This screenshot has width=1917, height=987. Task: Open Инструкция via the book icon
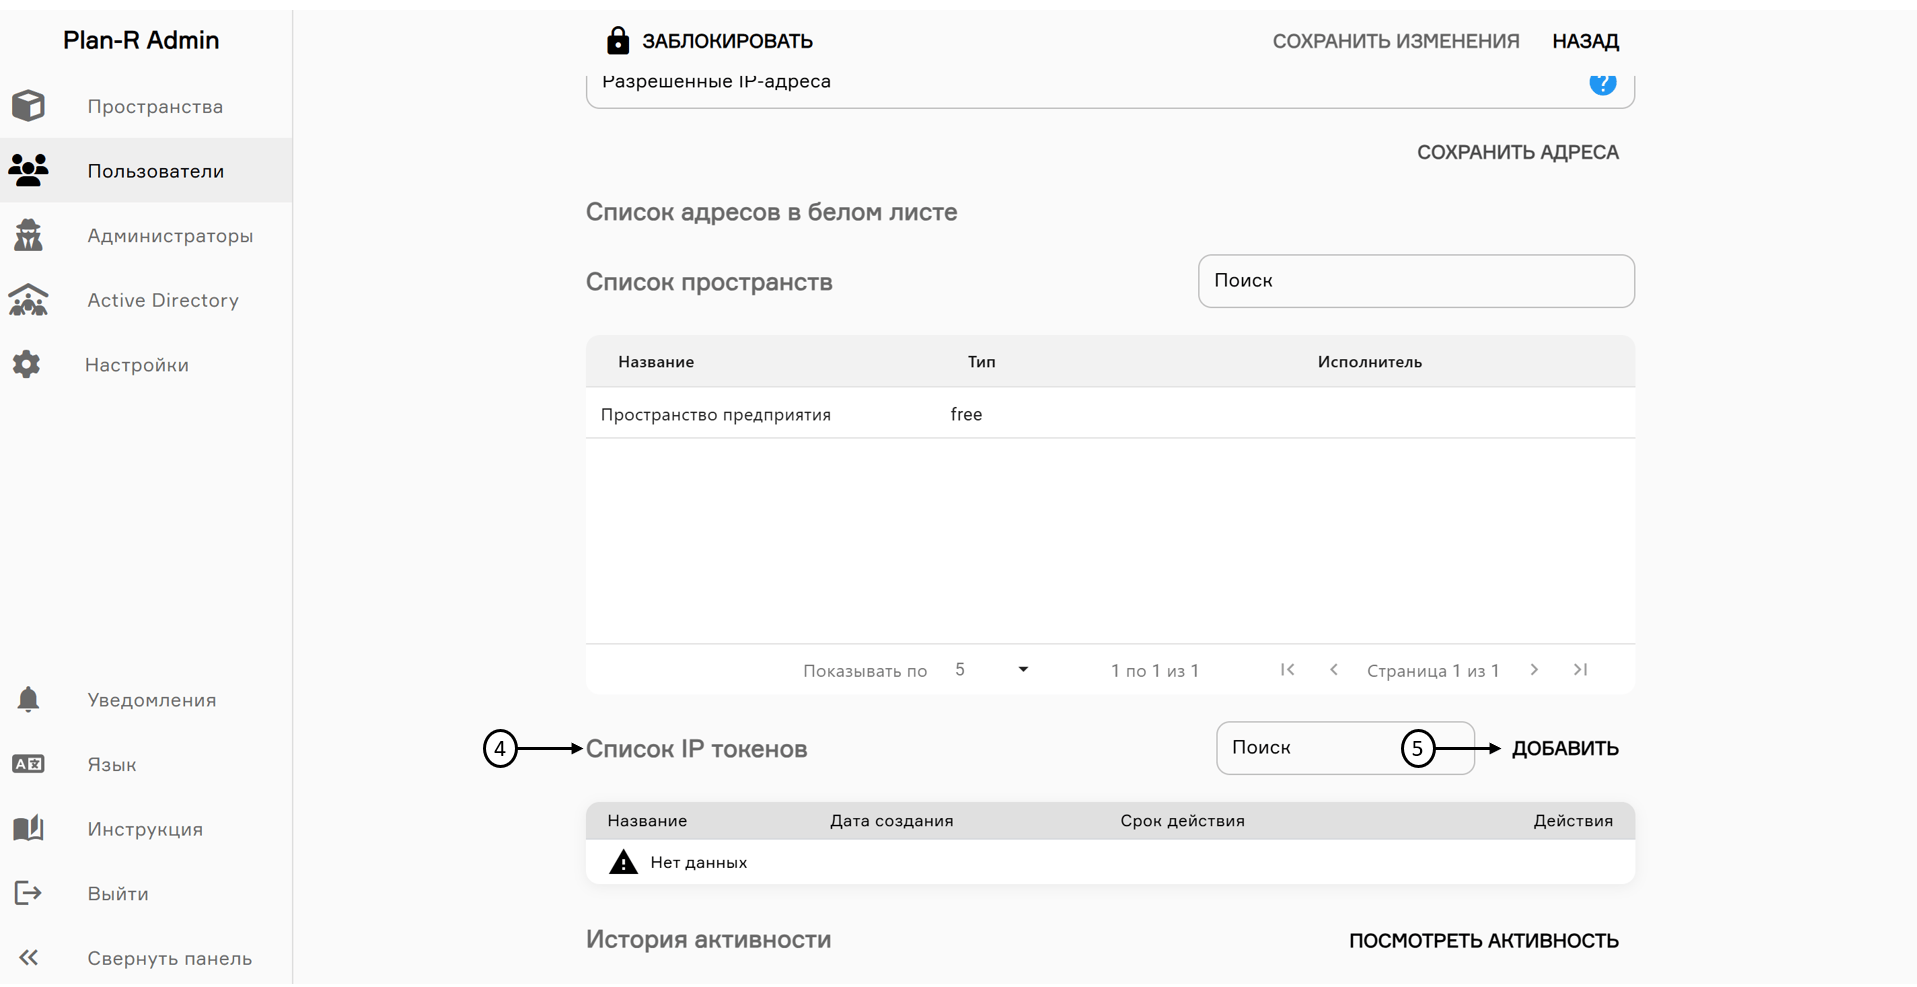(x=28, y=828)
